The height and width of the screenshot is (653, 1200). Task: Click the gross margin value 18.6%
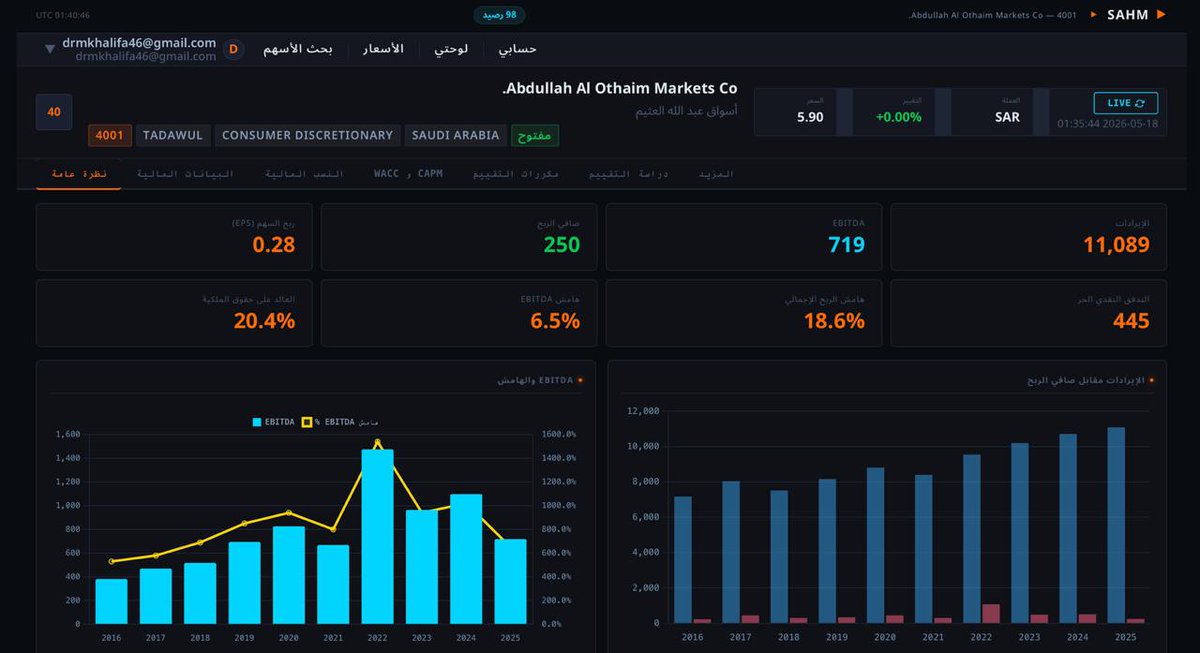(x=834, y=321)
